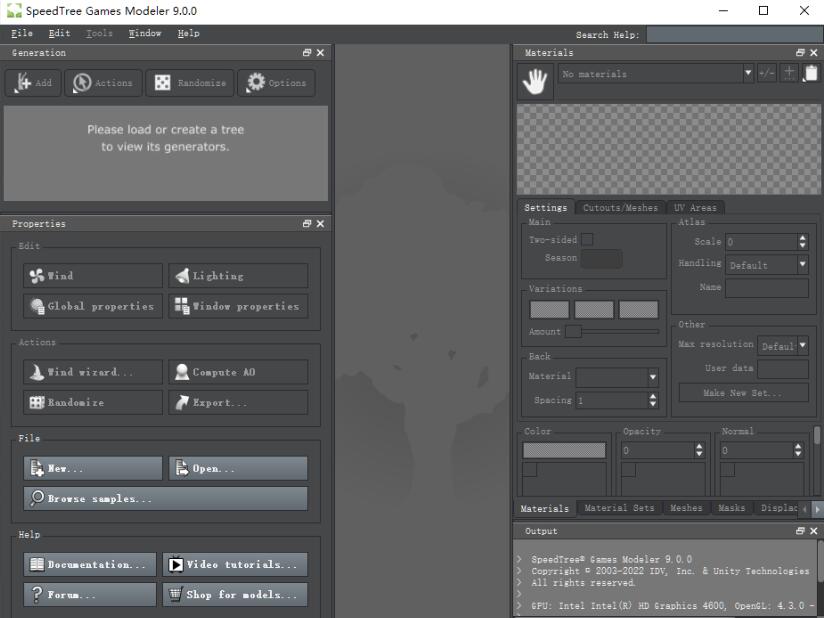The width and height of the screenshot is (824, 618).
Task: Toggle the checkbox under Color swatch
Action: coord(529,469)
